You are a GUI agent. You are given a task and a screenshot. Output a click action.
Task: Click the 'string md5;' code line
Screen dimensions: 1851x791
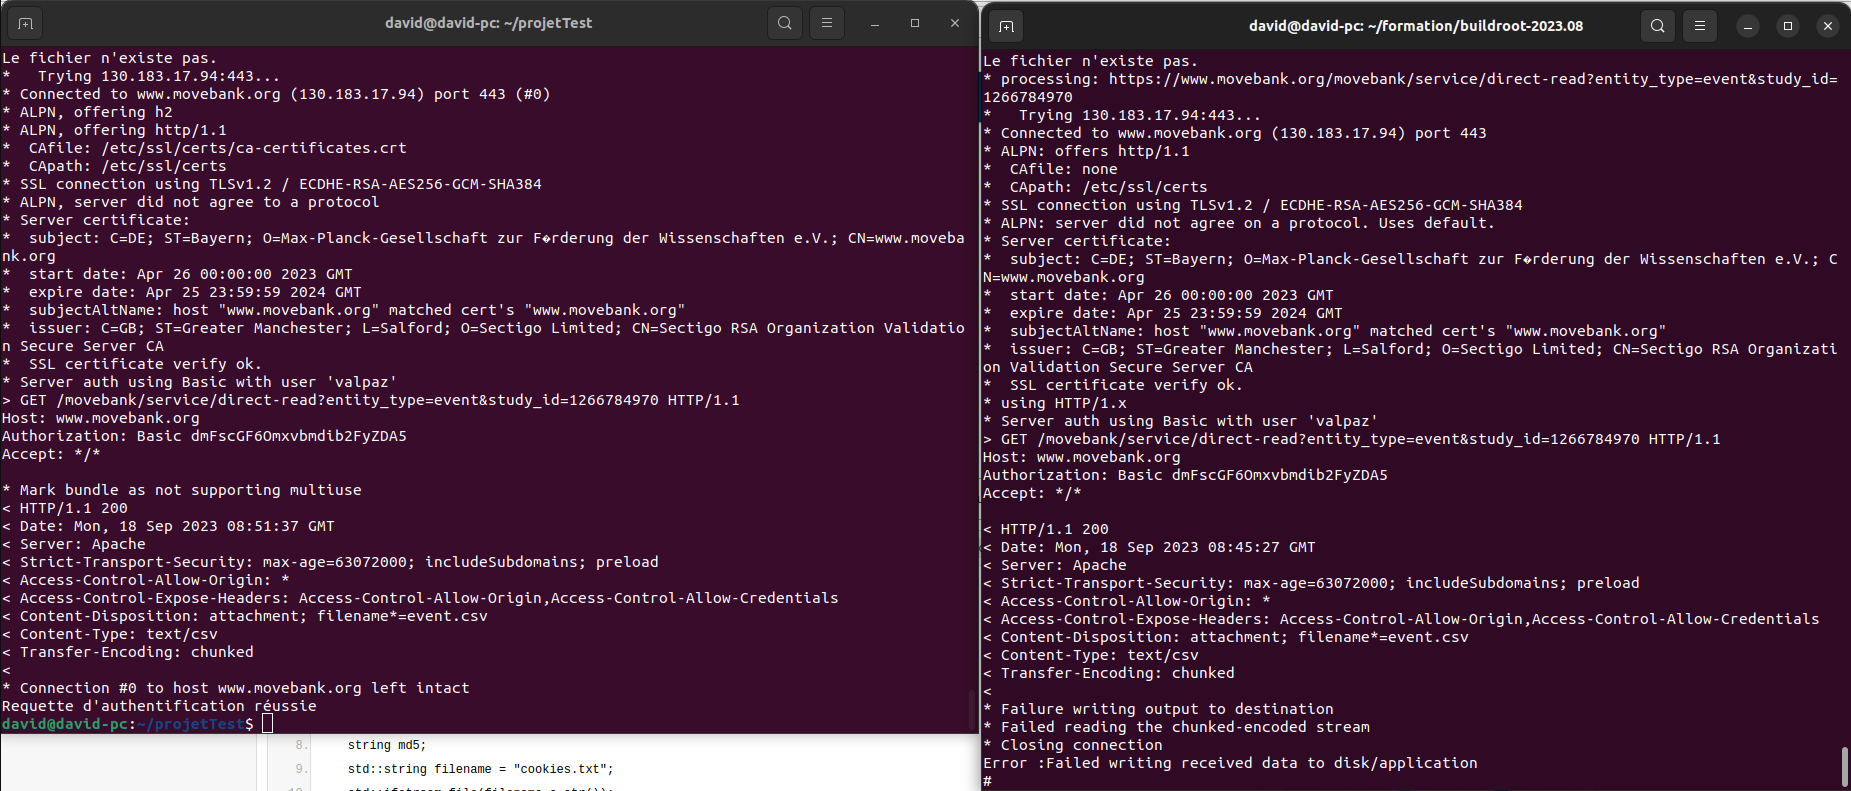point(387,745)
